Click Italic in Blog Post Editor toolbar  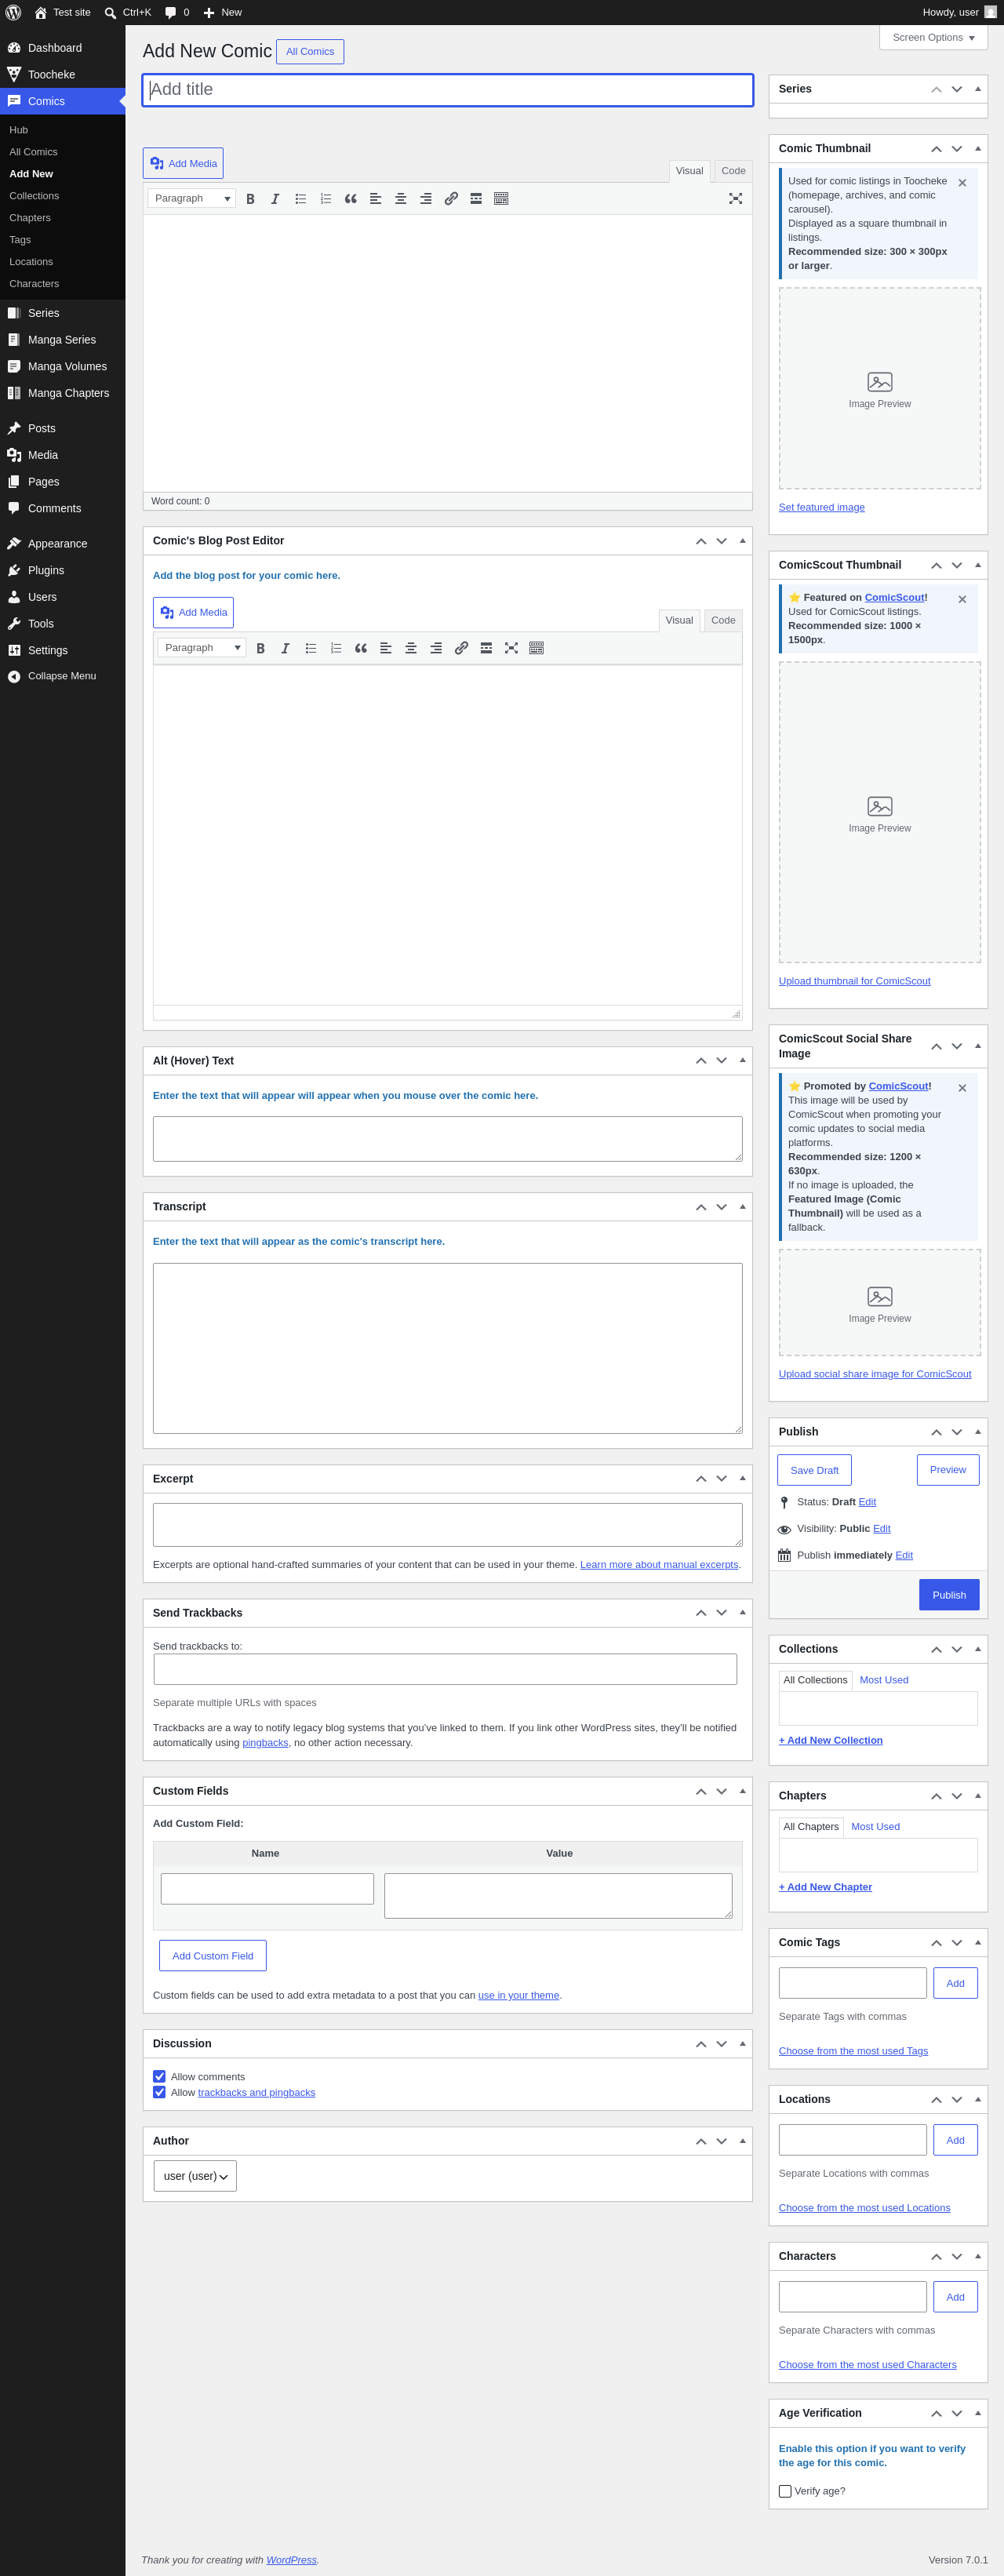pyautogui.click(x=285, y=648)
